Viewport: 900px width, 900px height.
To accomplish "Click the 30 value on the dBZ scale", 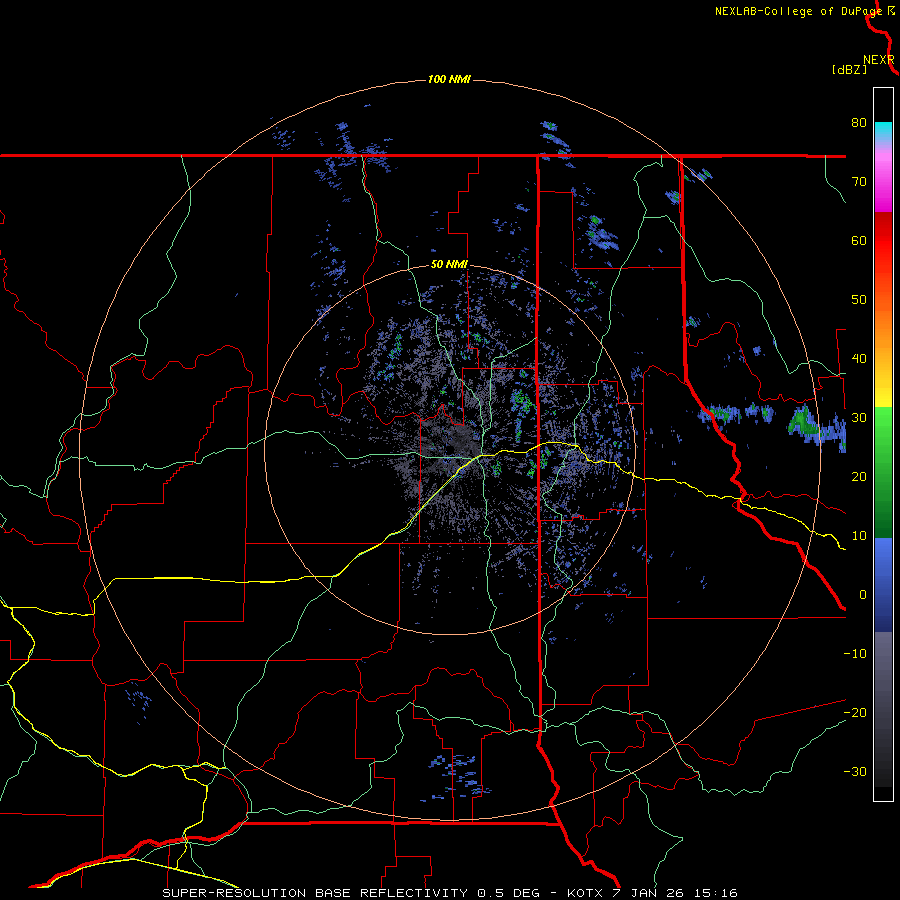I will pyautogui.click(x=859, y=417).
